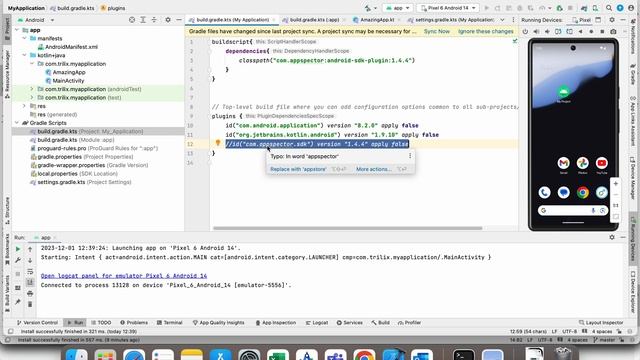The height and width of the screenshot is (360, 640).
Task: Open master git branch widget
Action: [605, 340]
